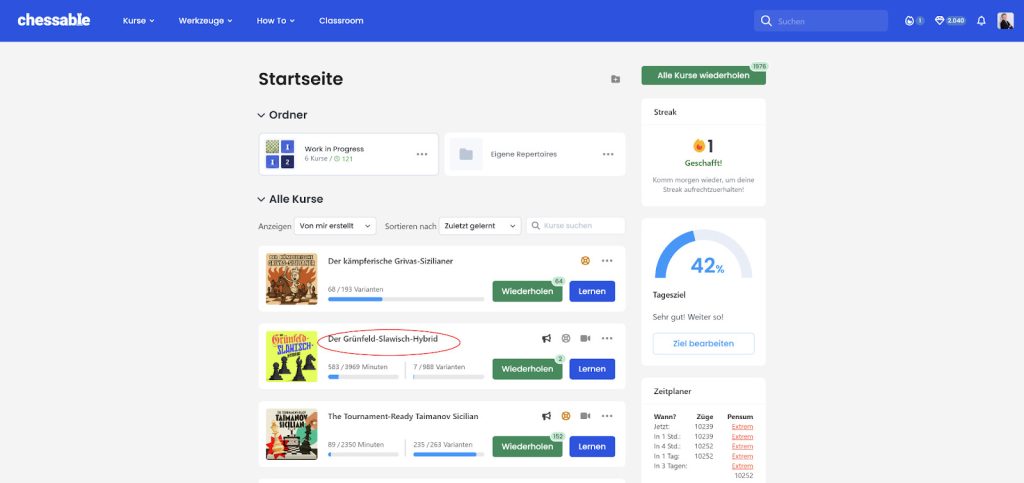This screenshot has height=483, width=1024.
Task: Open the notifications bell
Action: click(981, 20)
